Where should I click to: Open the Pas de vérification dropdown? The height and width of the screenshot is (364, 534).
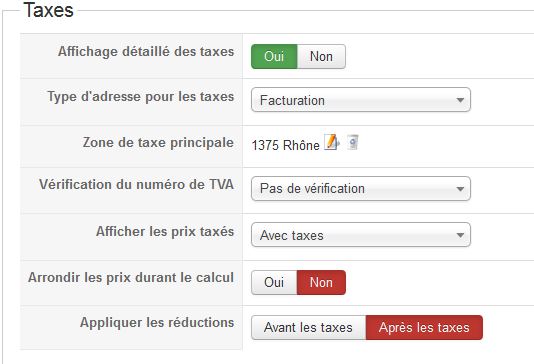pos(361,189)
